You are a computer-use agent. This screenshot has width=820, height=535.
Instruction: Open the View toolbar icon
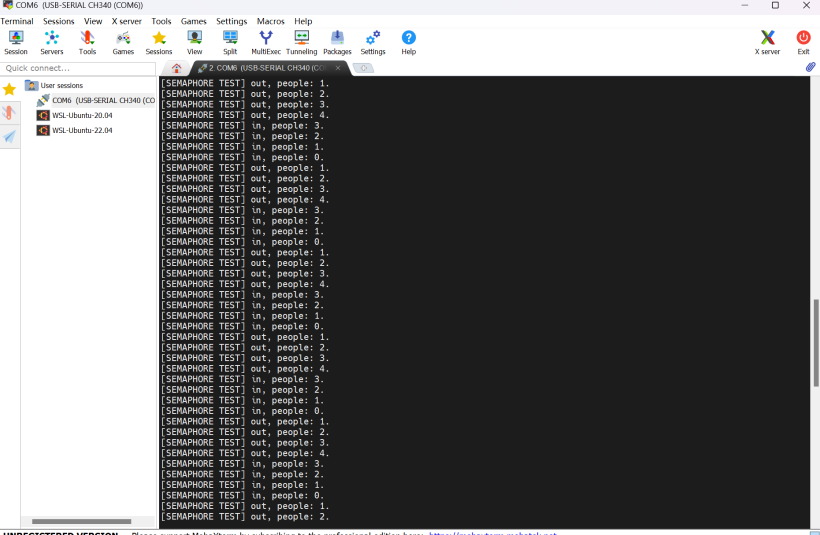(195, 43)
